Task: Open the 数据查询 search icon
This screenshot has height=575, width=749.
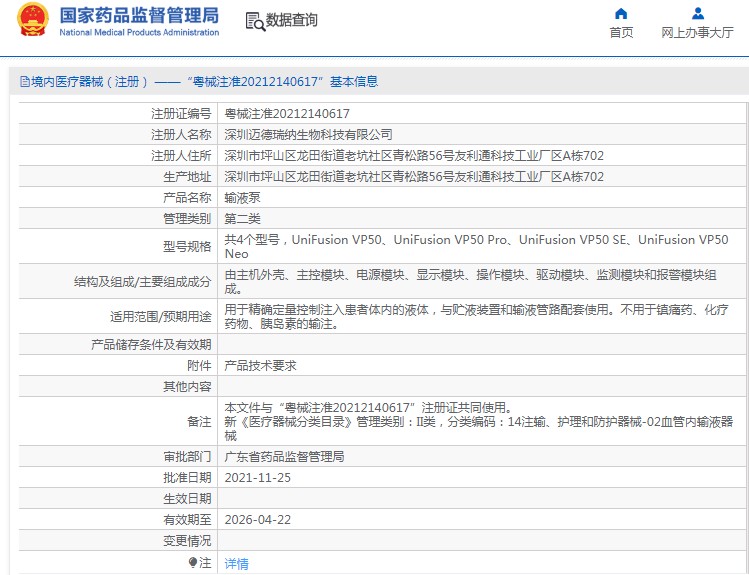Action: (x=256, y=21)
